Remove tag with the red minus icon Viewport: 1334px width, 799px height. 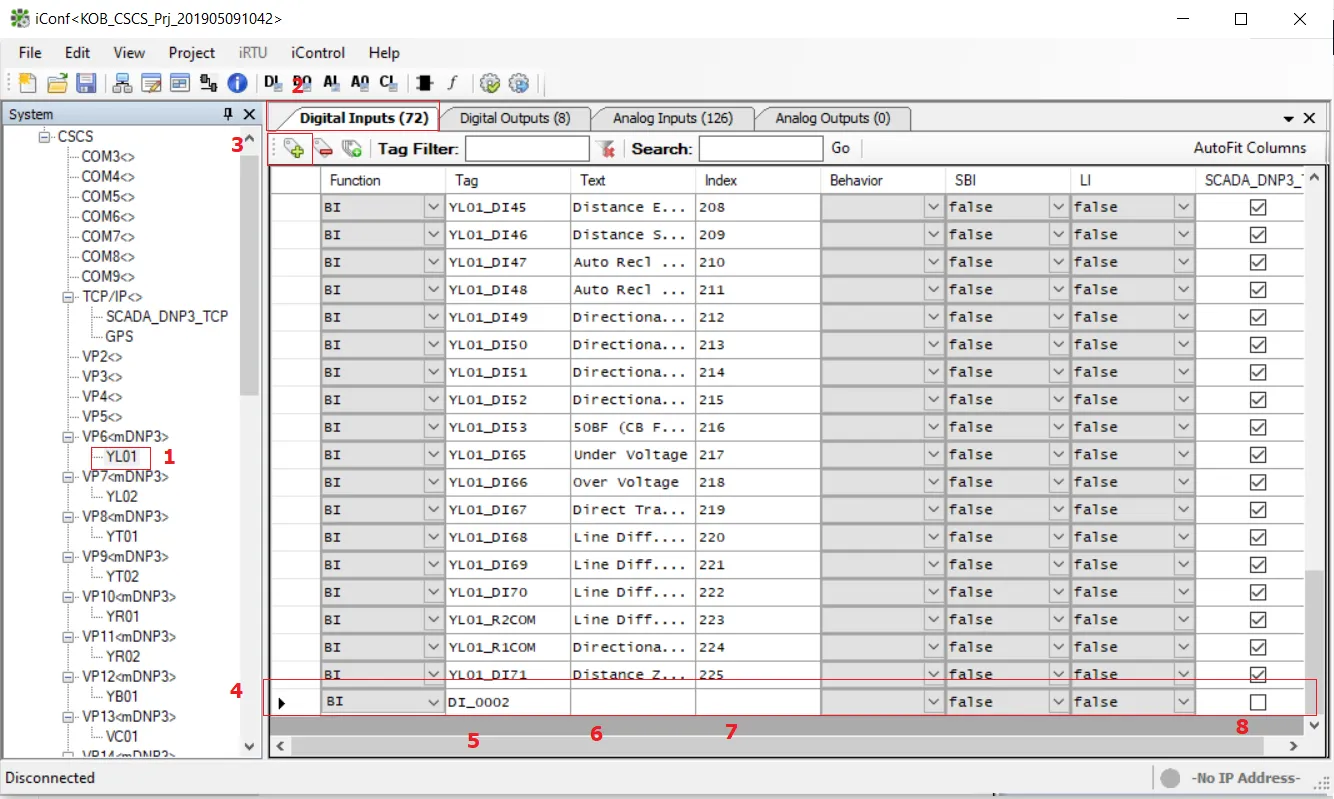click(323, 148)
